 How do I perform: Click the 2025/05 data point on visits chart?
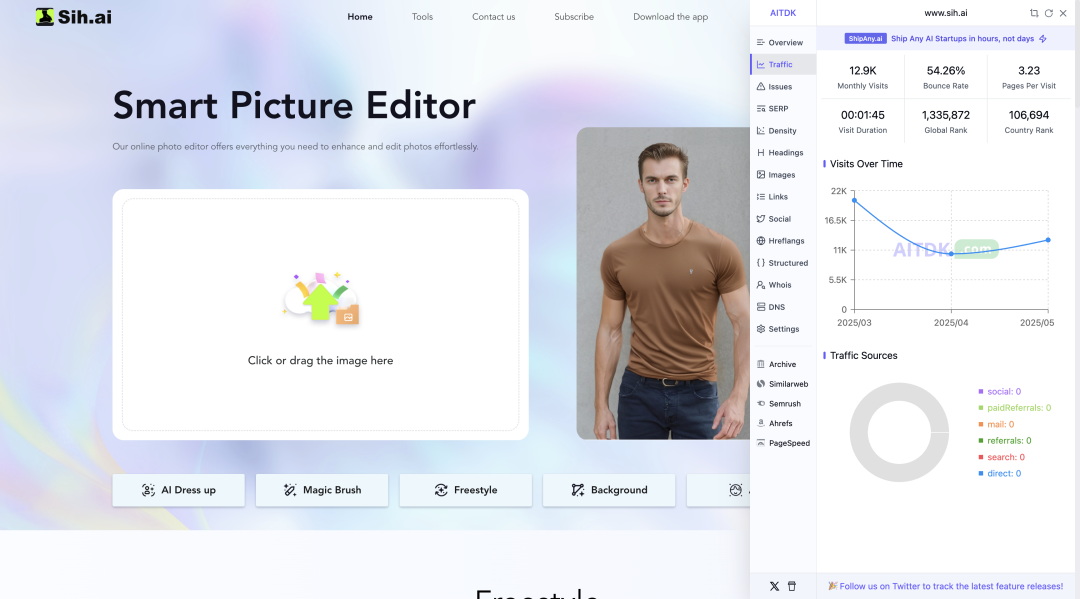pos(1048,240)
